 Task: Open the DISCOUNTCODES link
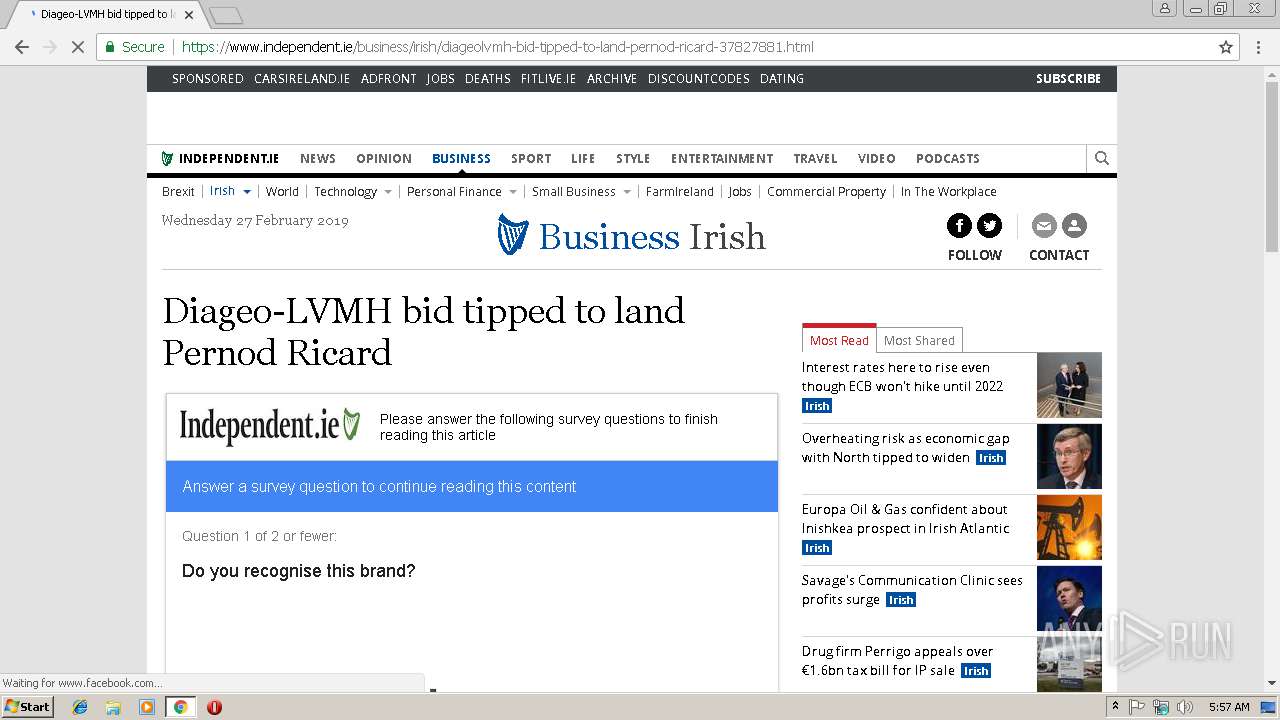699,78
